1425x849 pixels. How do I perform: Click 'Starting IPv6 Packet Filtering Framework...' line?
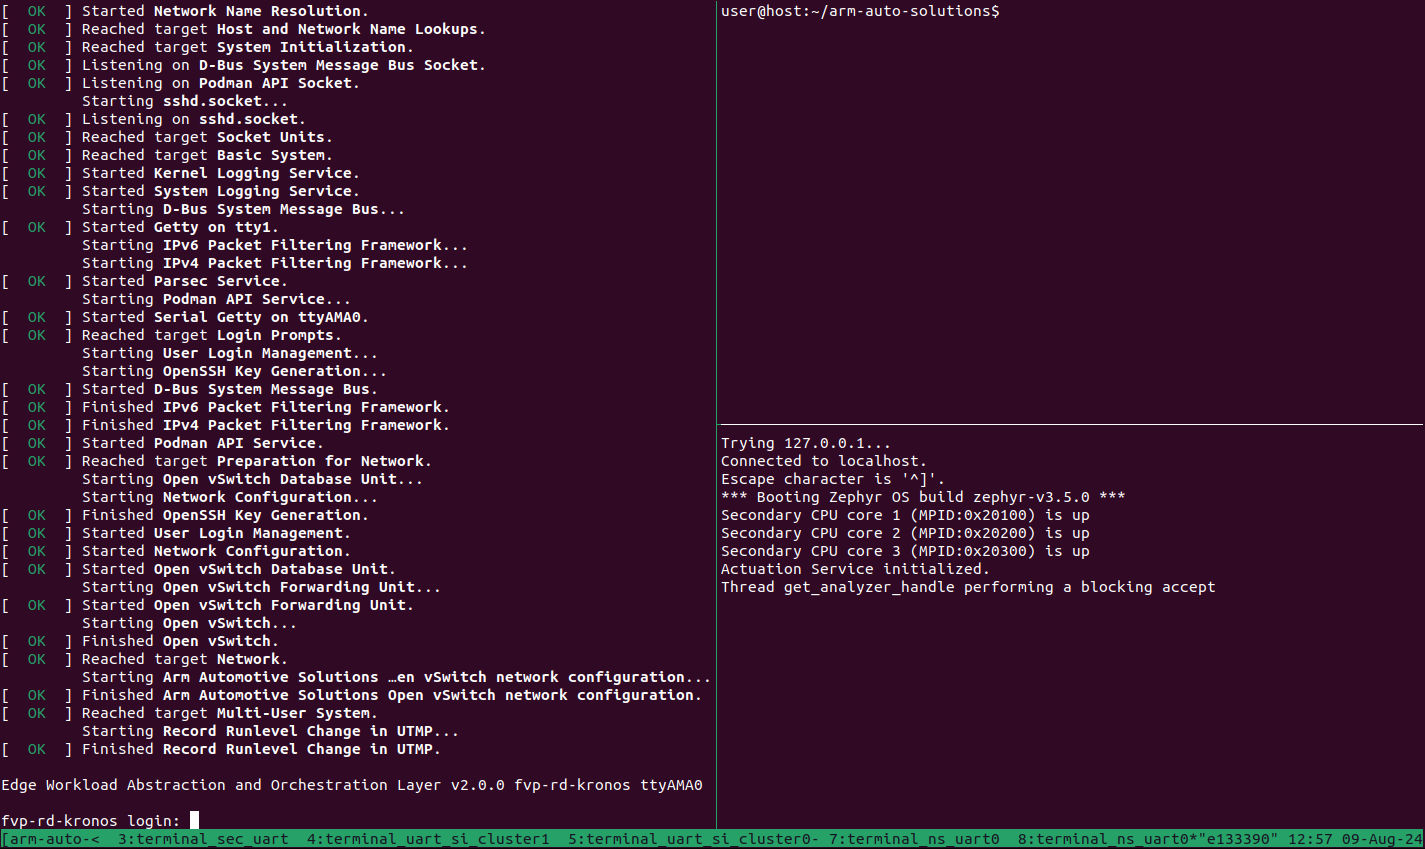274,245
